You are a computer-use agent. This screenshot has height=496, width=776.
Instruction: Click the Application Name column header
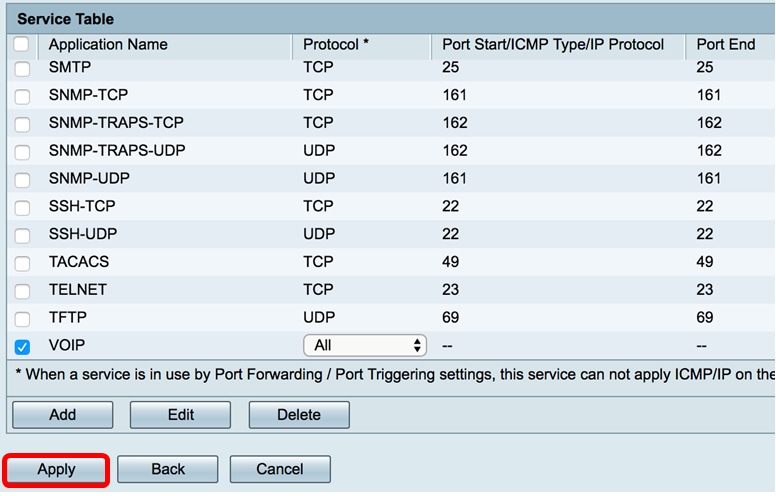point(108,45)
